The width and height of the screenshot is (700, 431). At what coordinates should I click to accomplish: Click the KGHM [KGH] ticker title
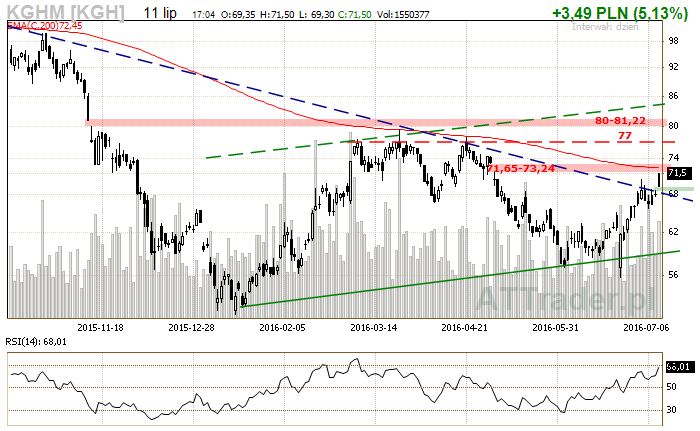(x=66, y=12)
